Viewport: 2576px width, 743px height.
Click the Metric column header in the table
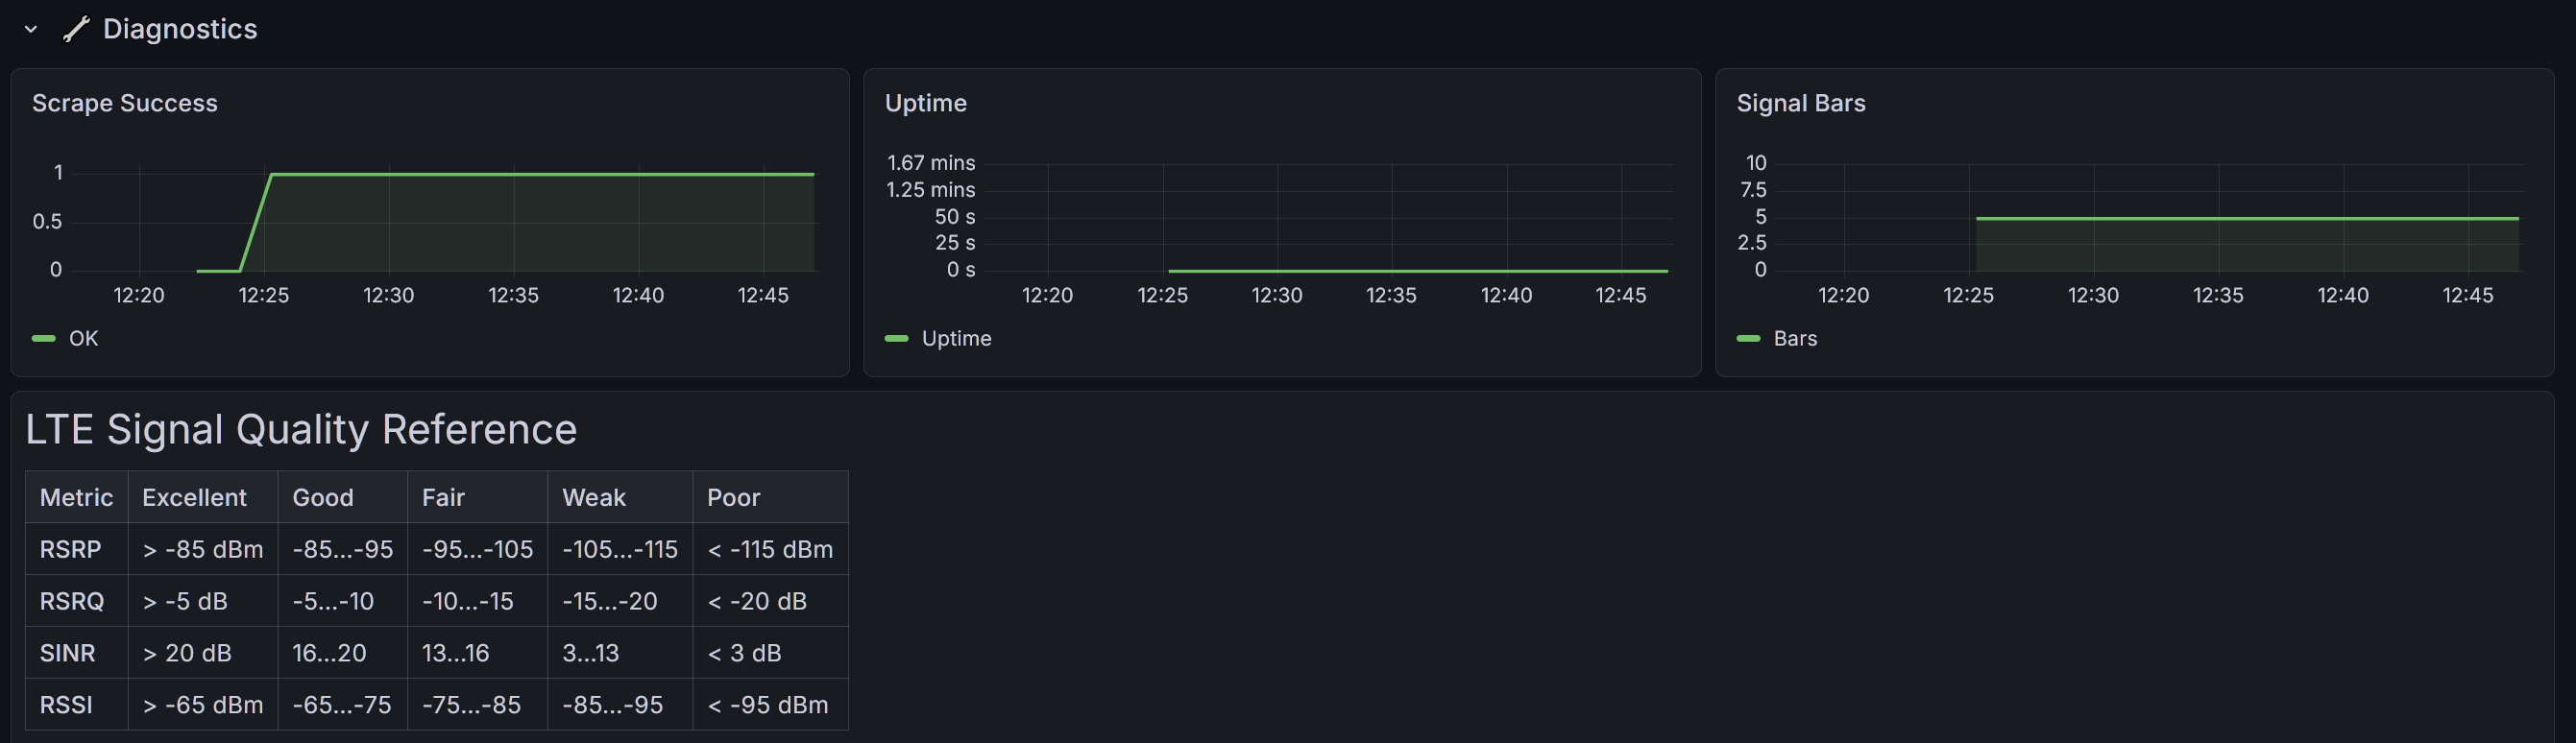point(76,498)
